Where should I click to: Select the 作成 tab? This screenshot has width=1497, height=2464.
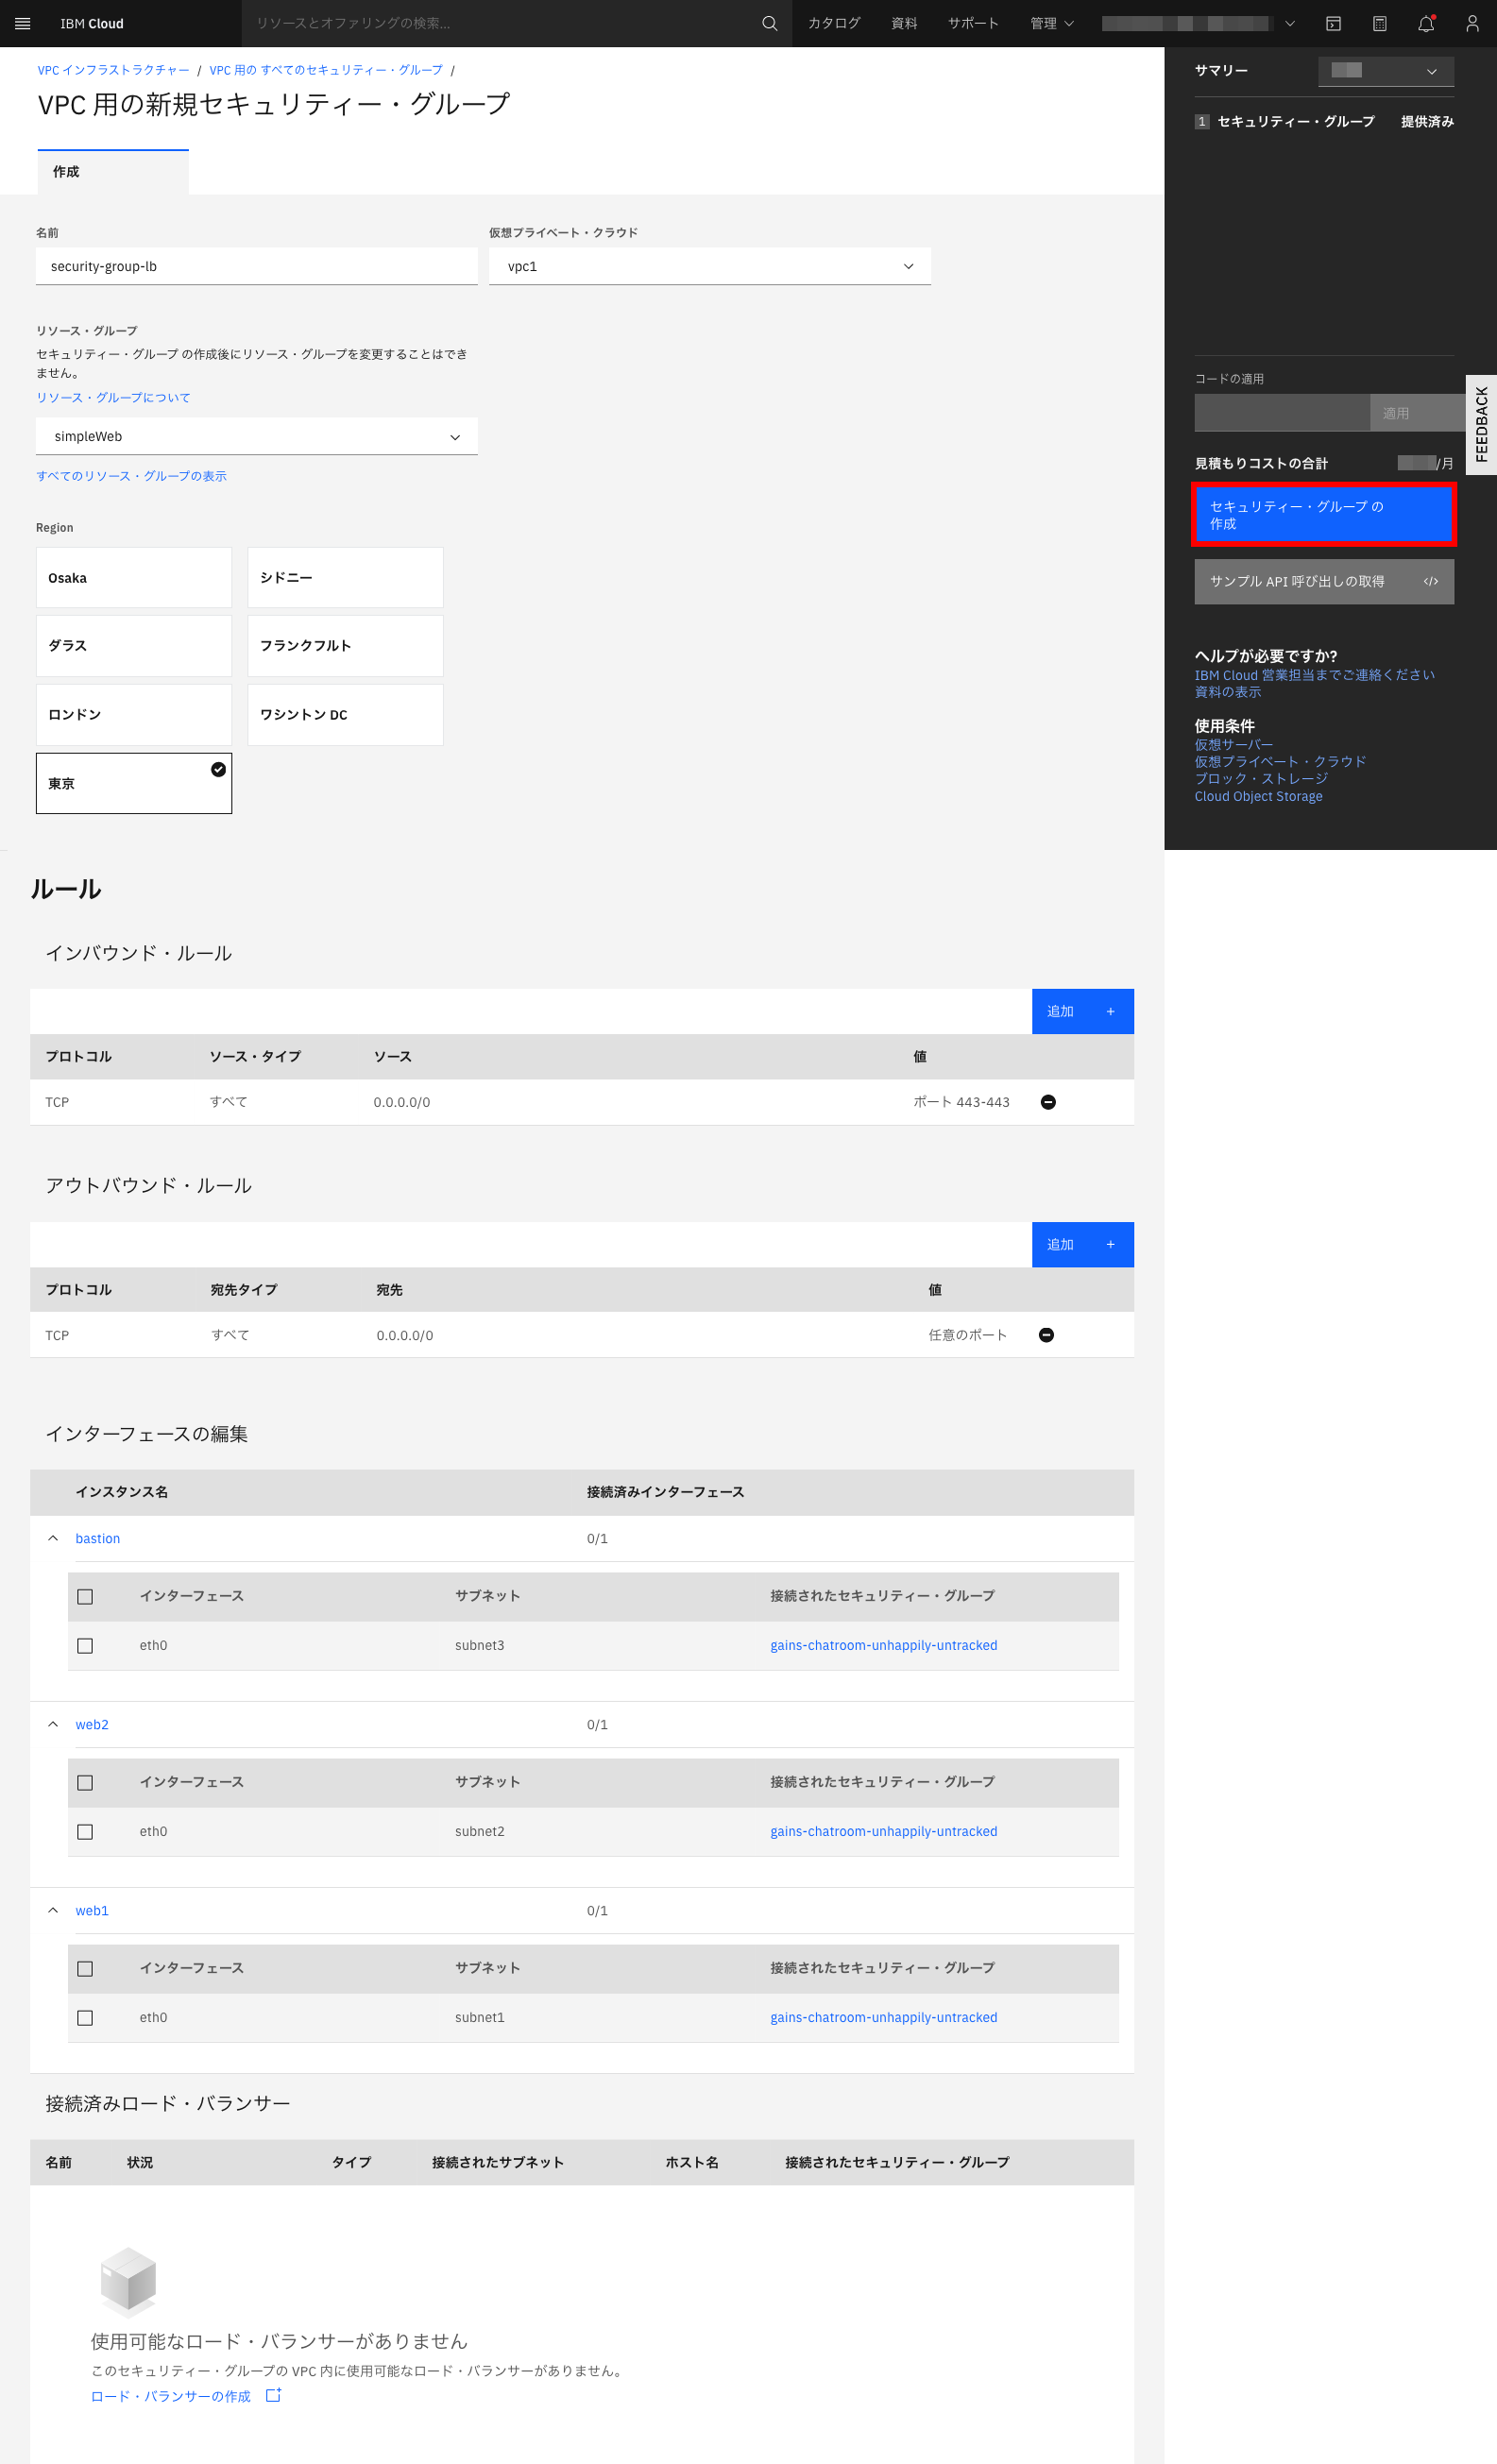pyautogui.click(x=113, y=172)
